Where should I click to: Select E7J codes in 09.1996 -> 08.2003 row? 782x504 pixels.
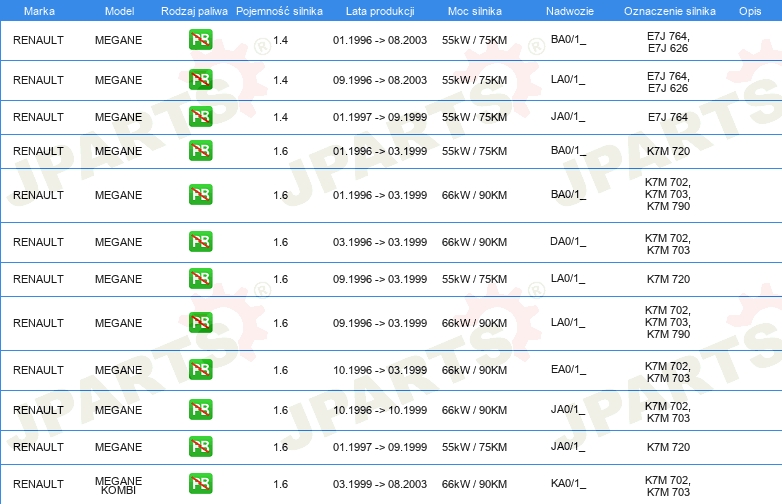pyautogui.click(x=668, y=82)
